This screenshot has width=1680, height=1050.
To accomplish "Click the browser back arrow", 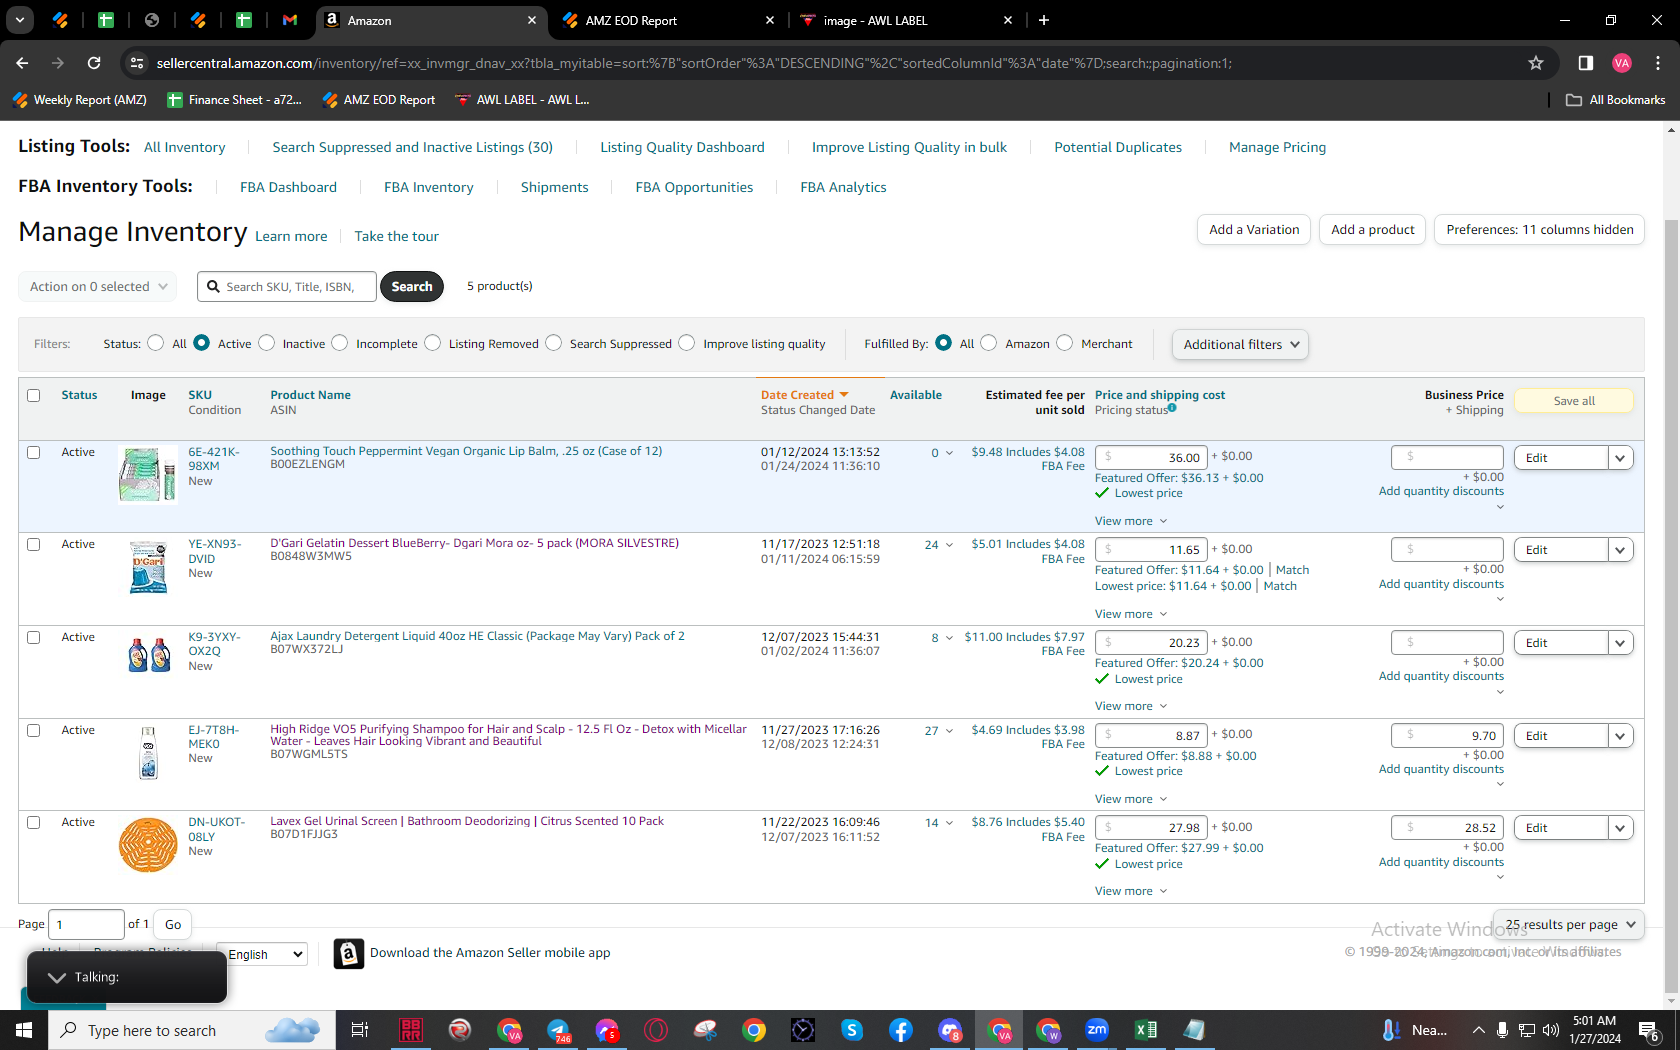I will 22,63.
